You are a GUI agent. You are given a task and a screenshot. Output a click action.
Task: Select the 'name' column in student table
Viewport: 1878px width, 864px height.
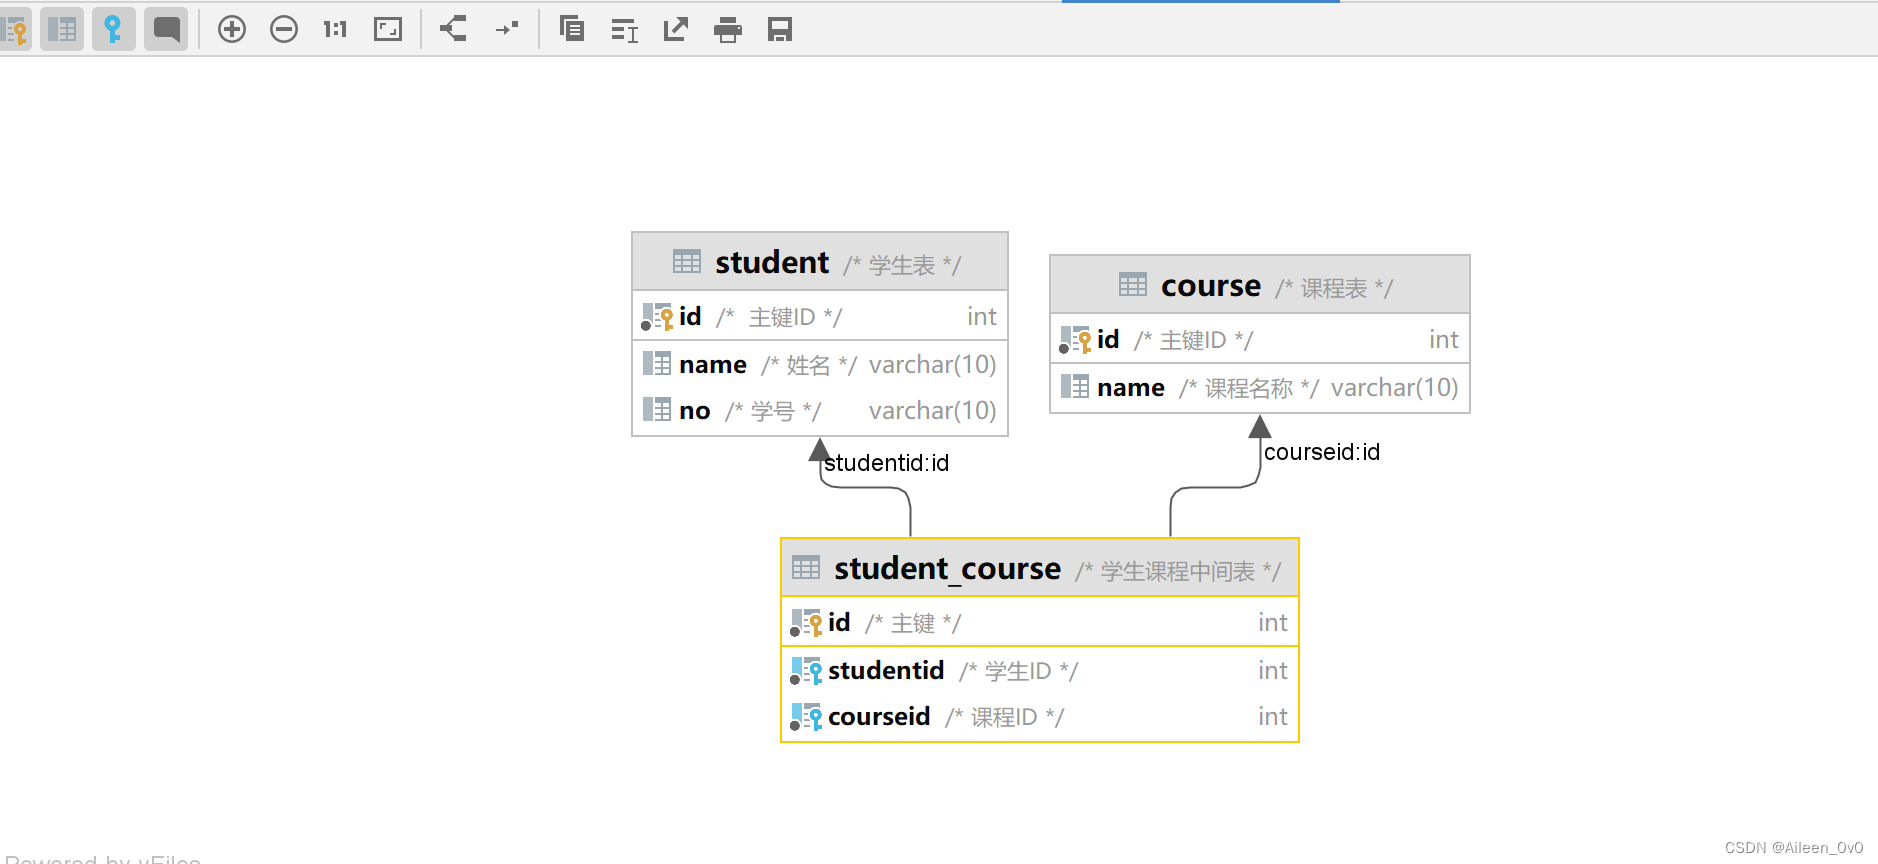point(820,365)
